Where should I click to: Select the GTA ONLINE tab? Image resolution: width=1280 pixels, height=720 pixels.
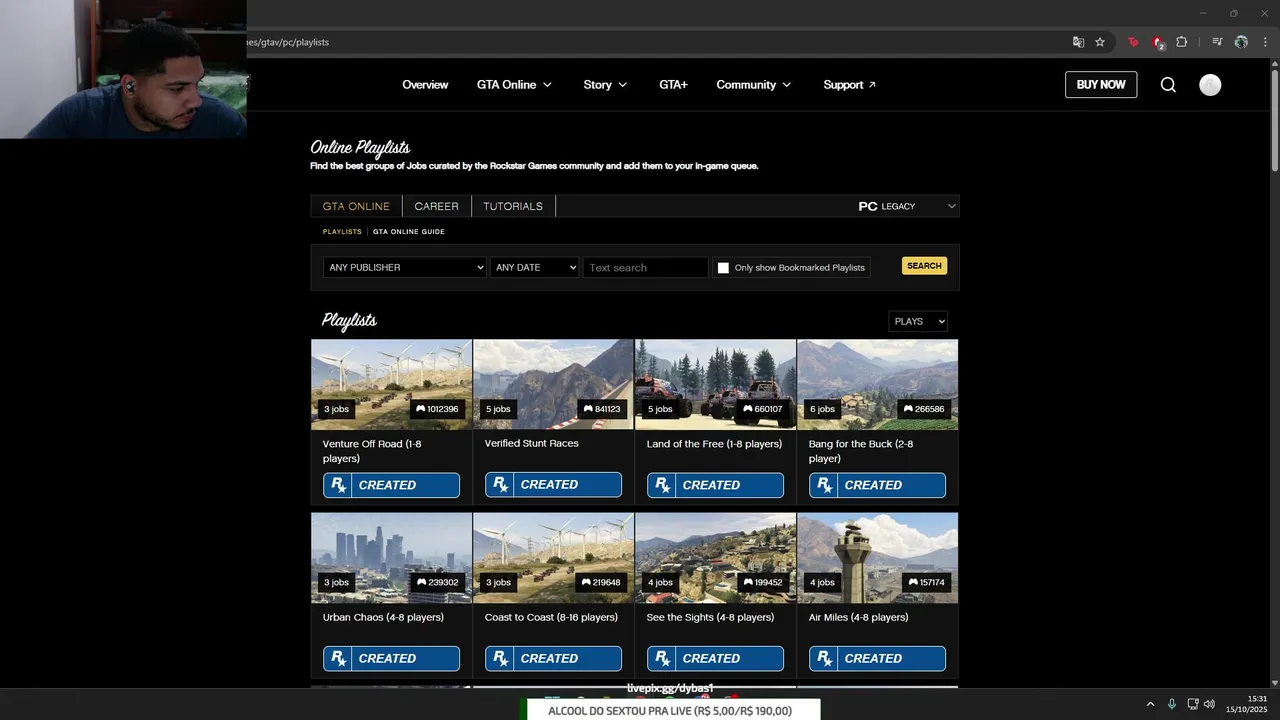tap(356, 206)
